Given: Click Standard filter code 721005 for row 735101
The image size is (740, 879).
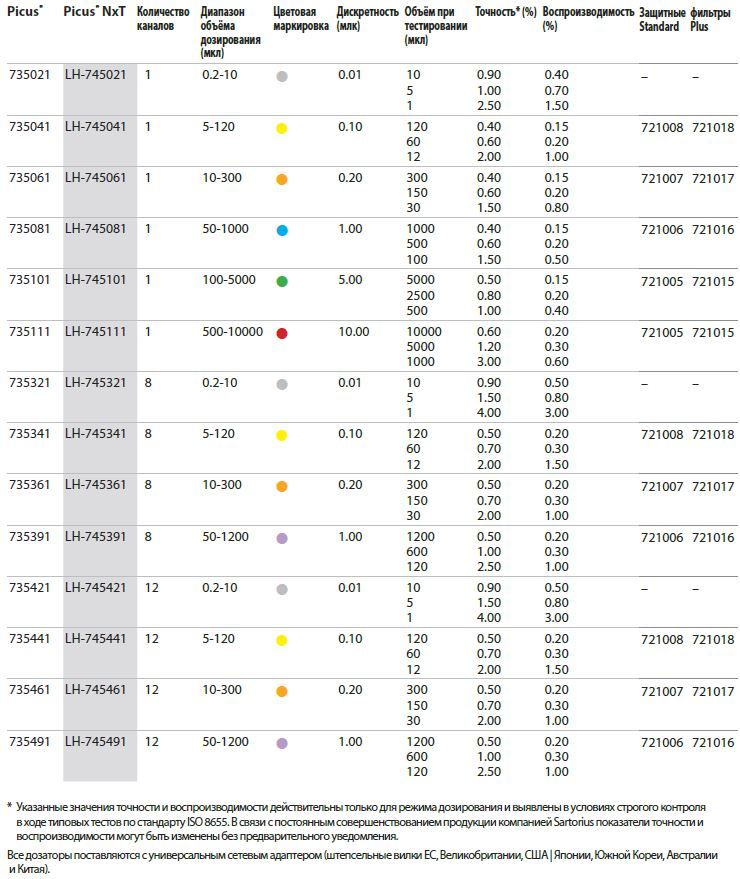Looking at the screenshot, I should [x=660, y=282].
